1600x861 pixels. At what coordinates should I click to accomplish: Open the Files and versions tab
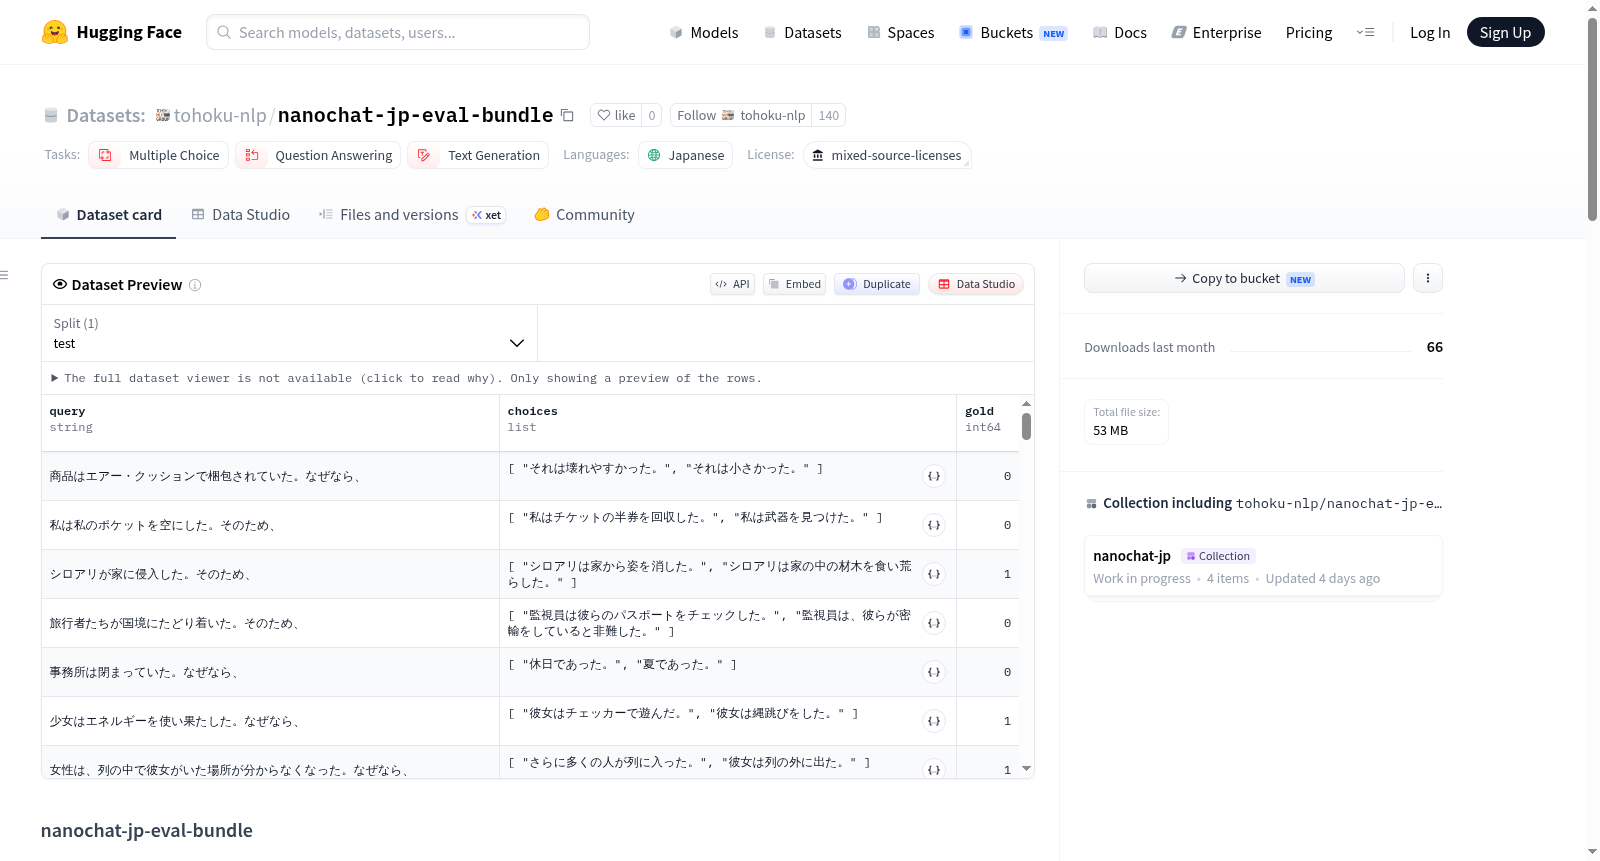tap(412, 214)
